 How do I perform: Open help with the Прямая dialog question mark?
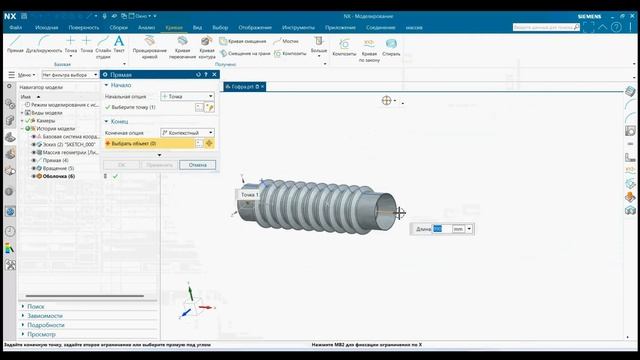[206, 75]
